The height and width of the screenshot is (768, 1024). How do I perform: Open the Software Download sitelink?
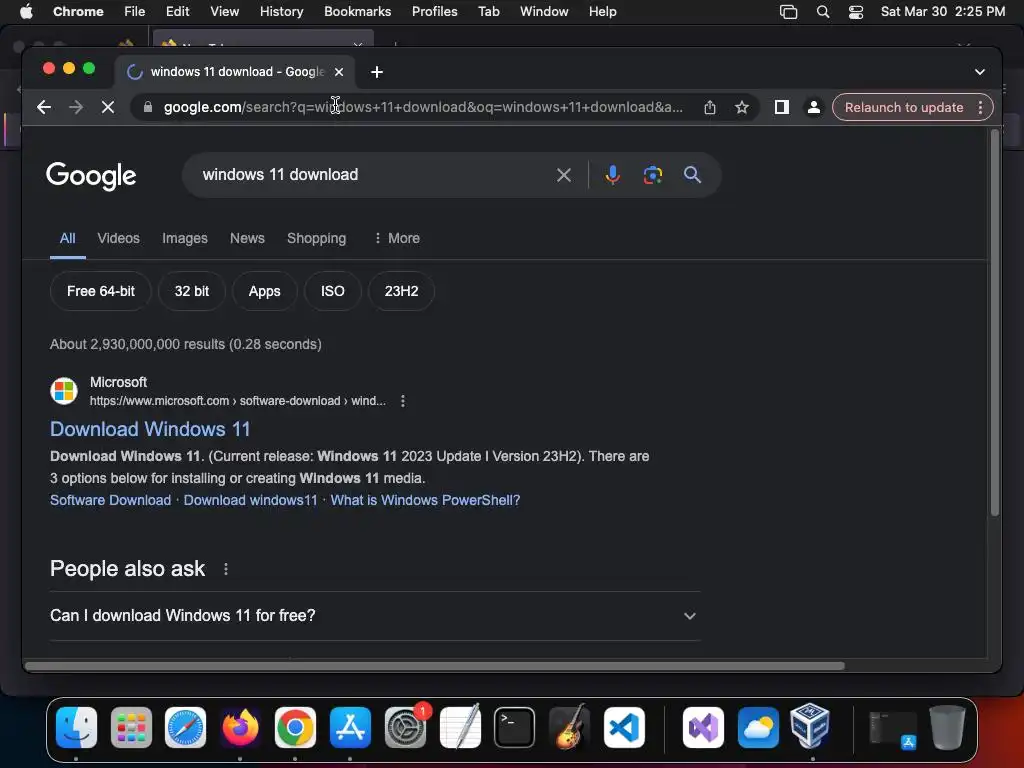(x=110, y=500)
